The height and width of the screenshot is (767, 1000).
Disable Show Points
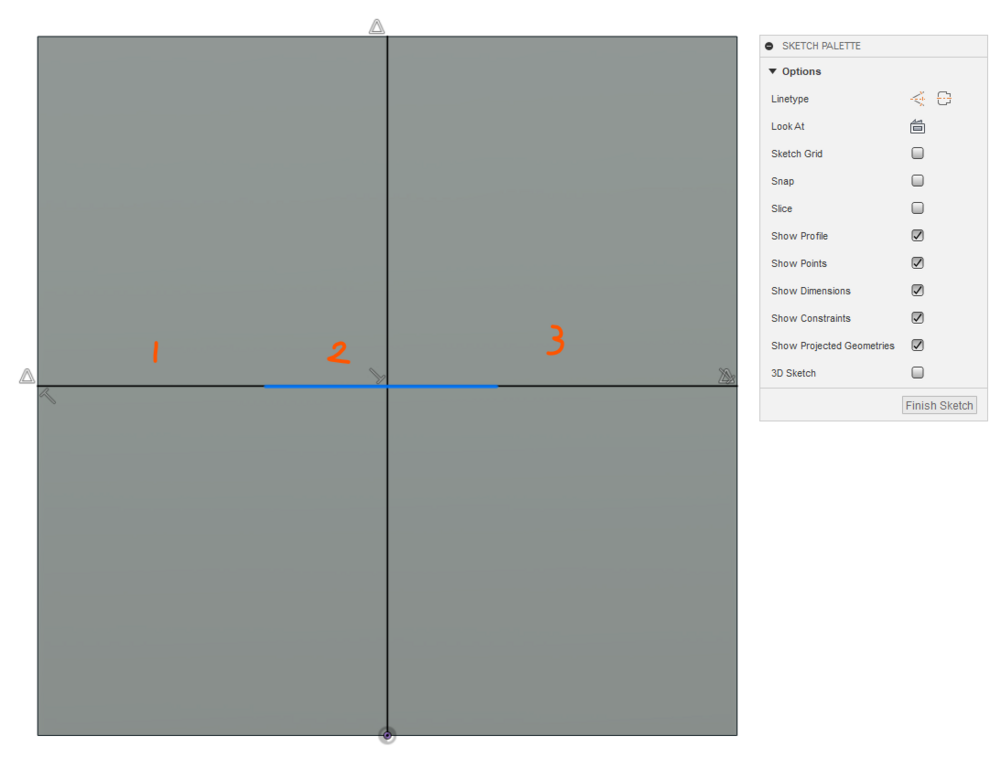point(917,263)
